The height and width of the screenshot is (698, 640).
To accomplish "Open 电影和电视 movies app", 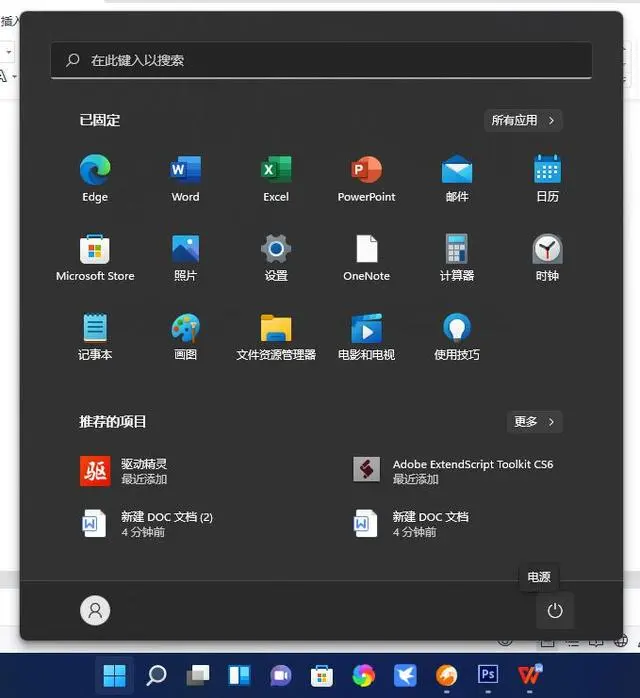I will (x=366, y=337).
